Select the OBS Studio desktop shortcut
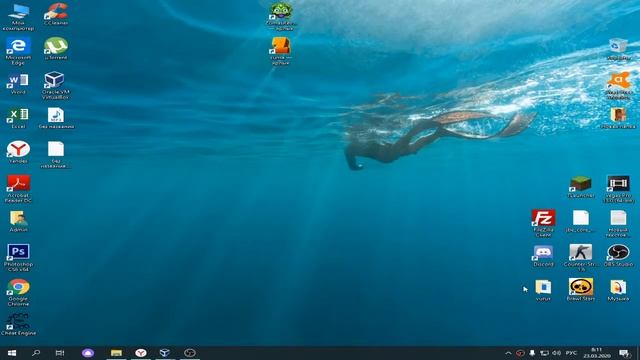 point(618,256)
